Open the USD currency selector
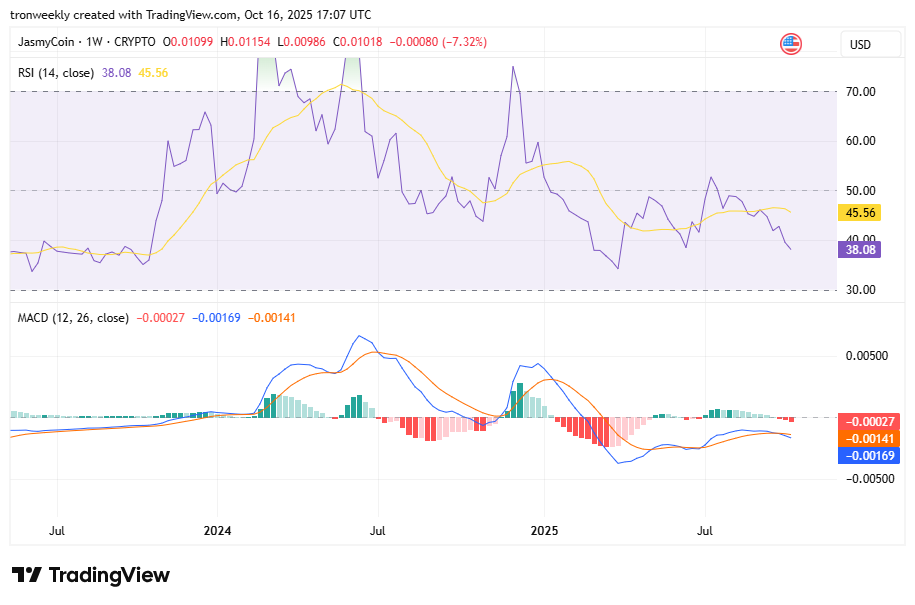915x605 pixels. click(860, 44)
